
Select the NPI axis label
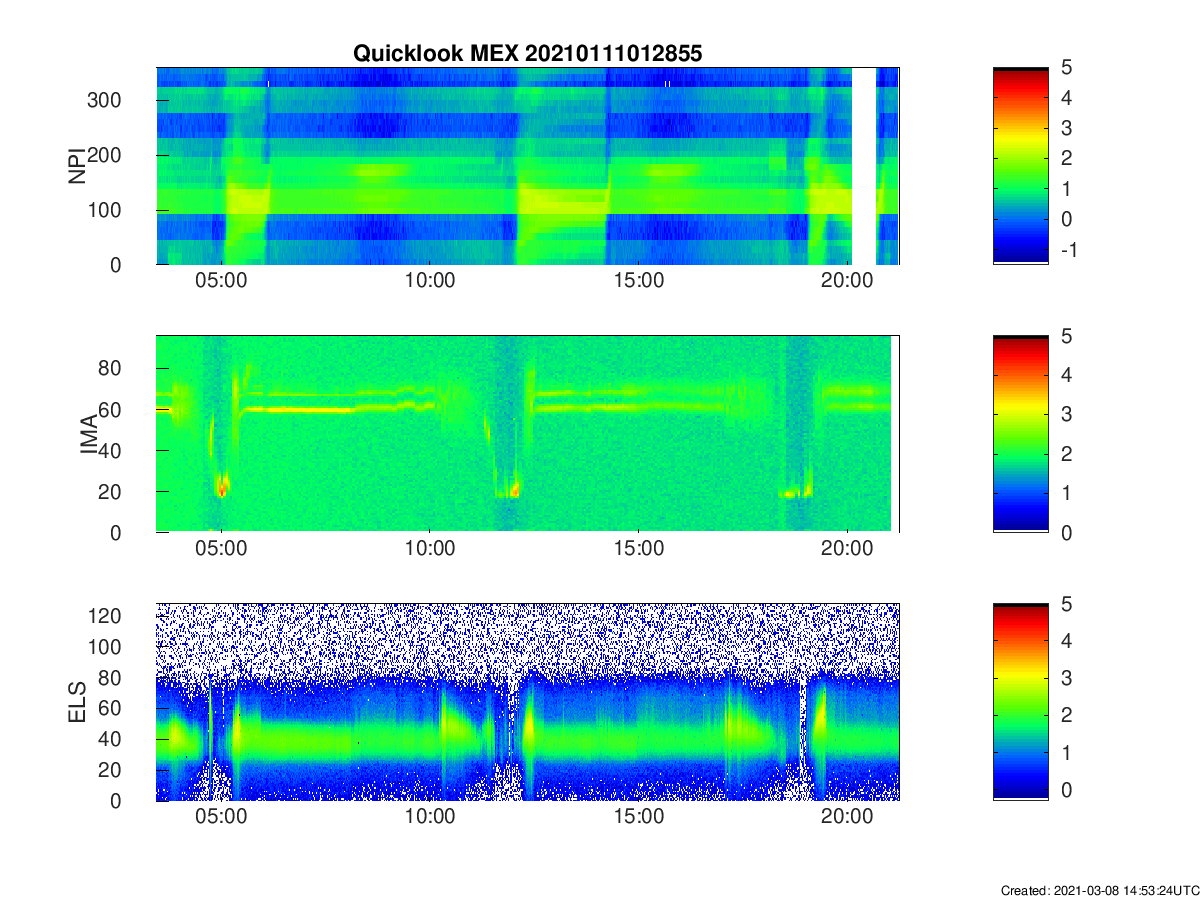[x=77, y=166]
